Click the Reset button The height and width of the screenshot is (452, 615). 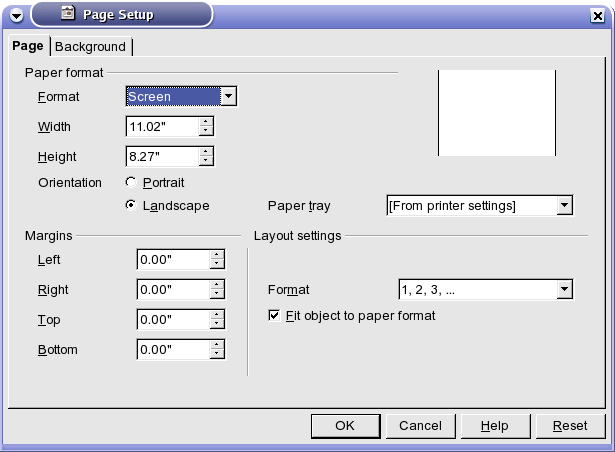[570, 426]
